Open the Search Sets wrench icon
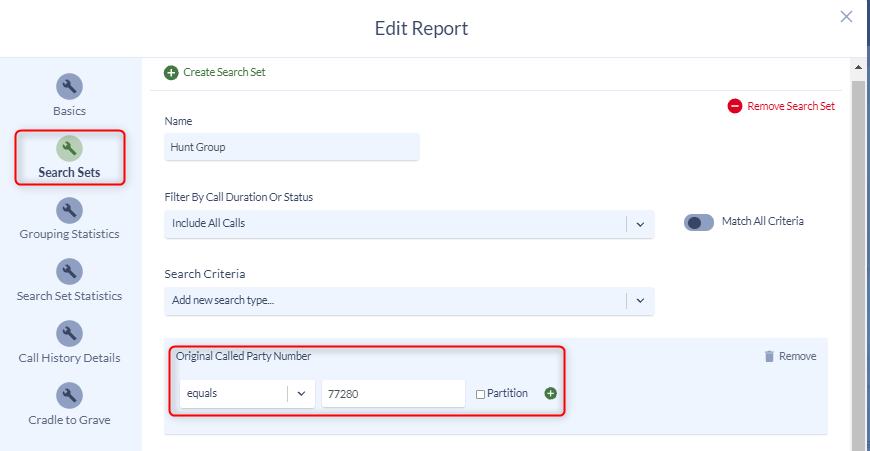The height and width of the screenshot is (451, 870). click(x=69, y=149)
